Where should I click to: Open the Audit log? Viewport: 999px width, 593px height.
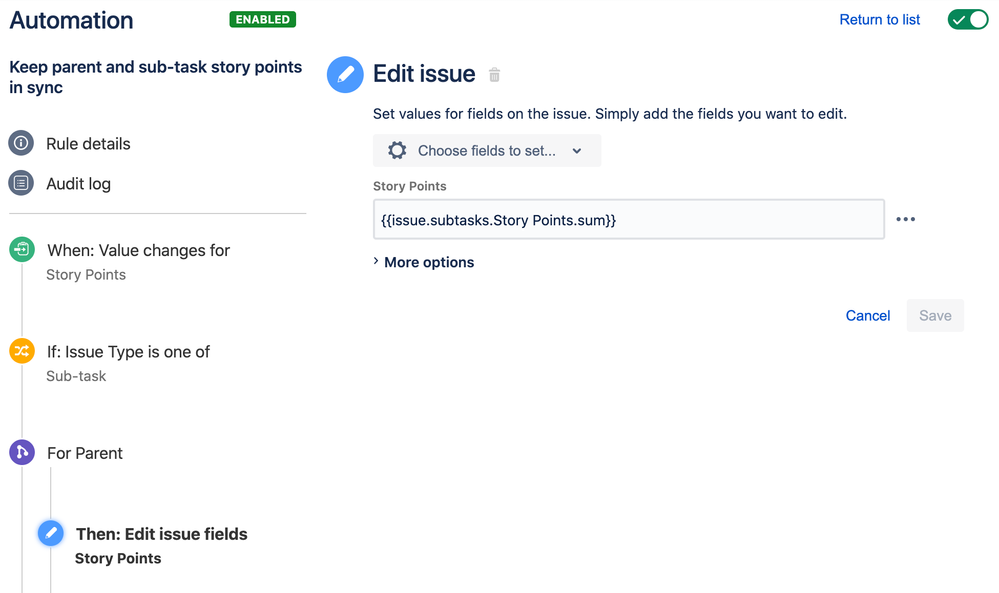(78, 184)
